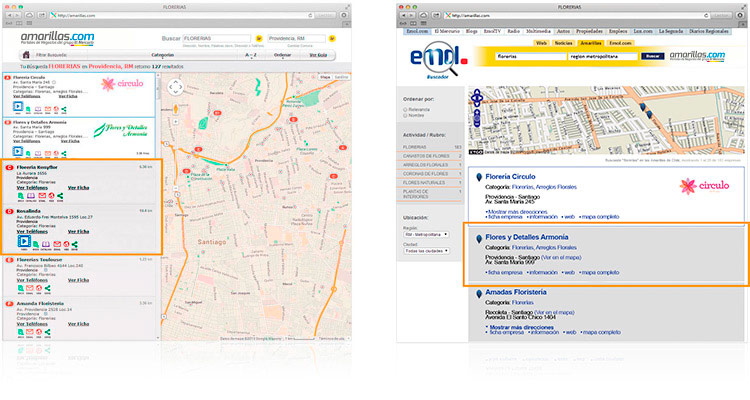This screenshot has height=400, width=750.
Task: Play the video icon for Floreria Circulo
Action: [19, 107]
